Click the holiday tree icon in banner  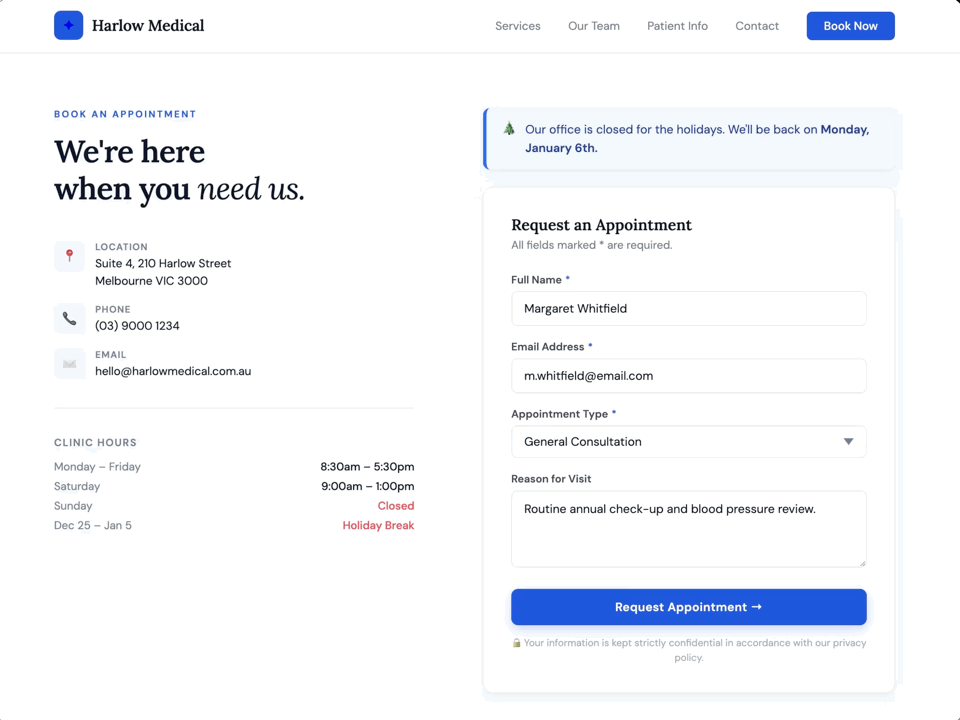509,129
